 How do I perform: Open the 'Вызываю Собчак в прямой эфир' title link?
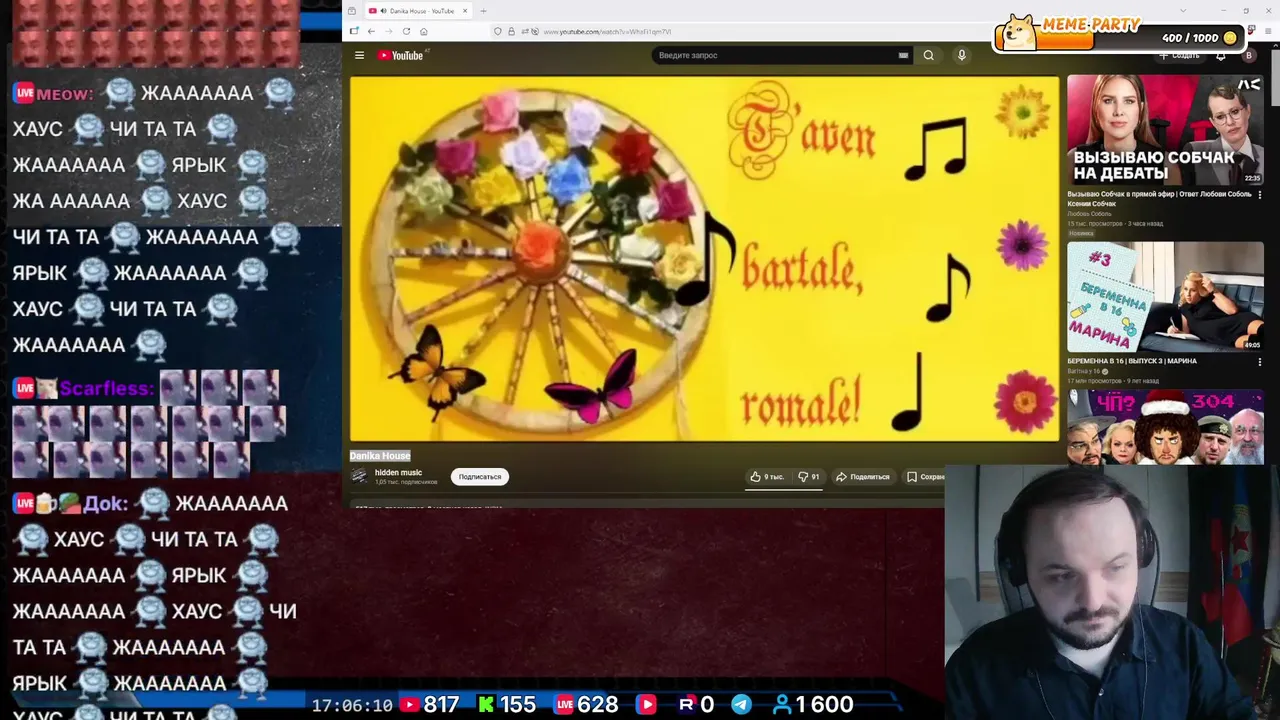[1159, 198]
